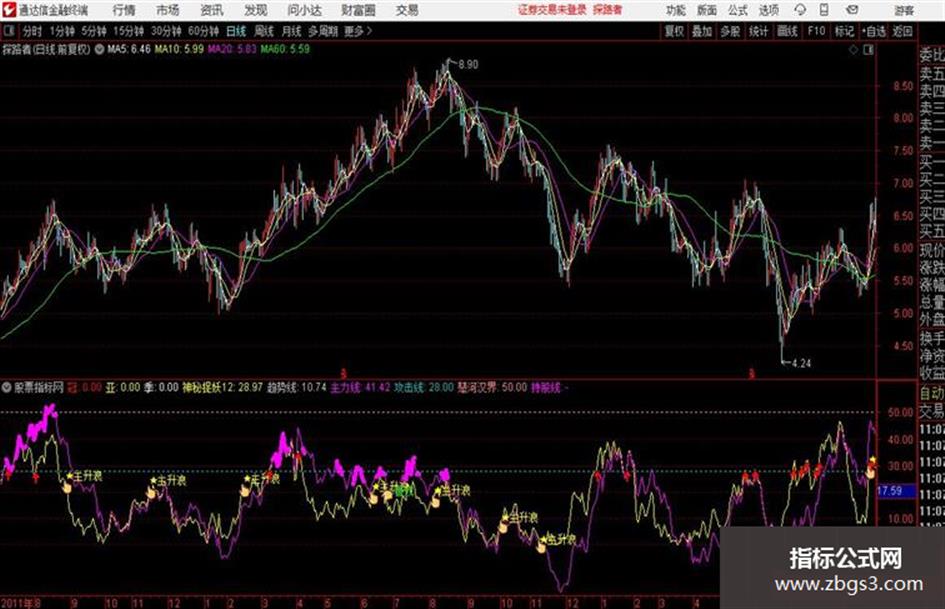945x609 pixels.
Task: Click the F10 company info button
Action: point(817,31)
